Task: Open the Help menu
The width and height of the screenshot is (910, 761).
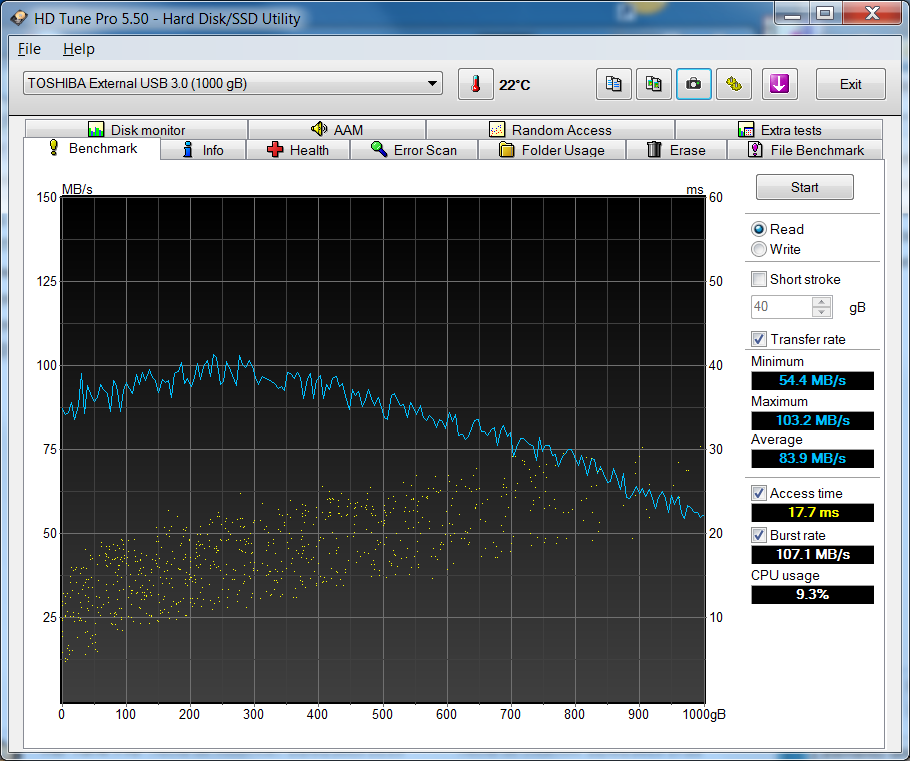Action: point(79,49)
